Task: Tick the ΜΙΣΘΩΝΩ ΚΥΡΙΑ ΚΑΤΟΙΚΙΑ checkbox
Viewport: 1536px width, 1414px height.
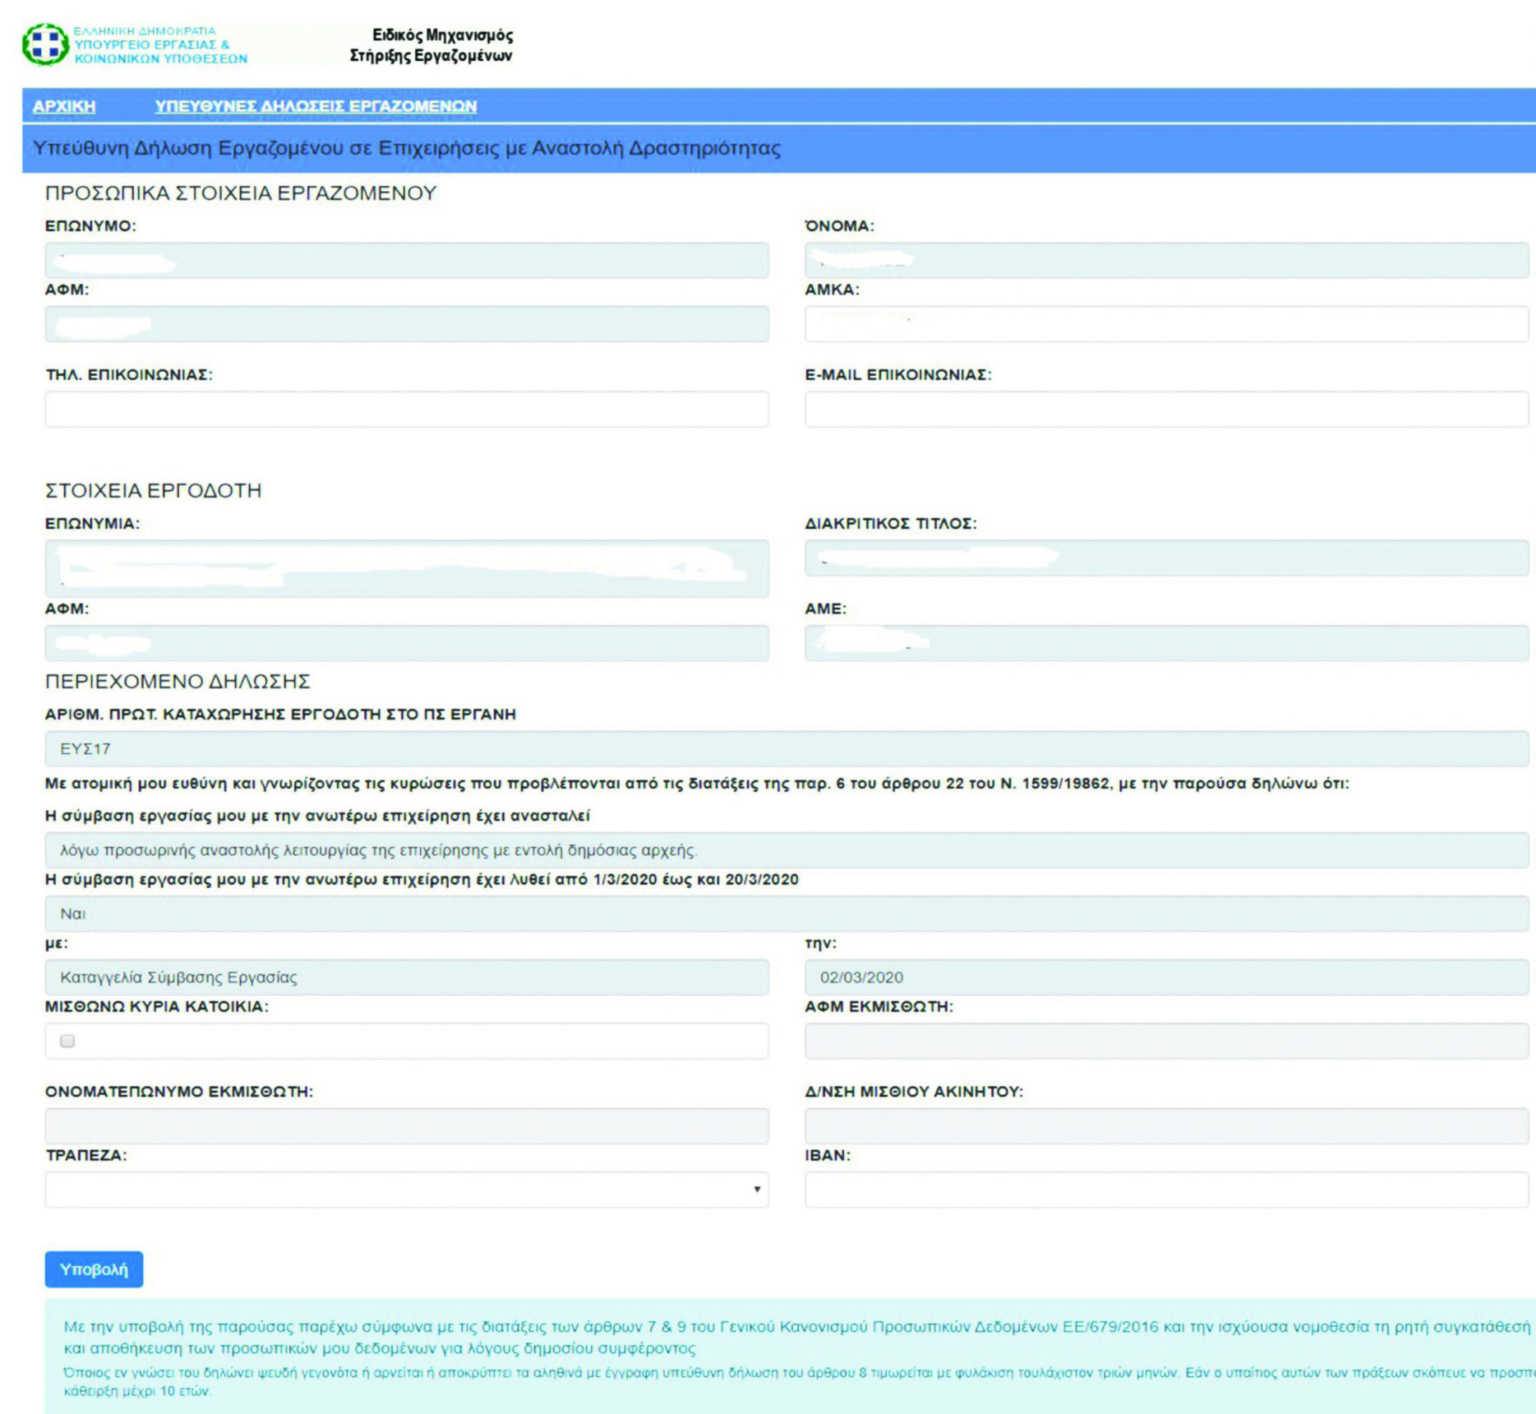Action: 68,1041
